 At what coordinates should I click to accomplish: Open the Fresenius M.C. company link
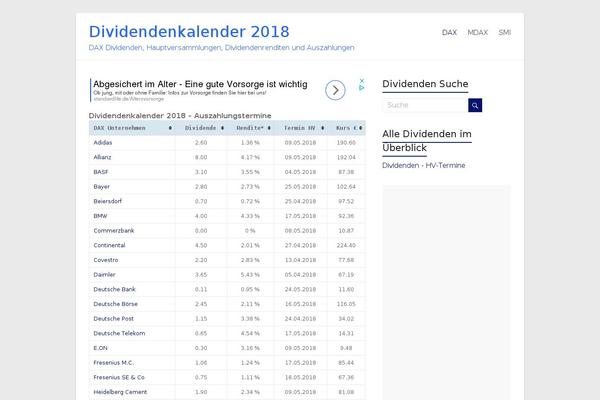[x=114, y=362]
